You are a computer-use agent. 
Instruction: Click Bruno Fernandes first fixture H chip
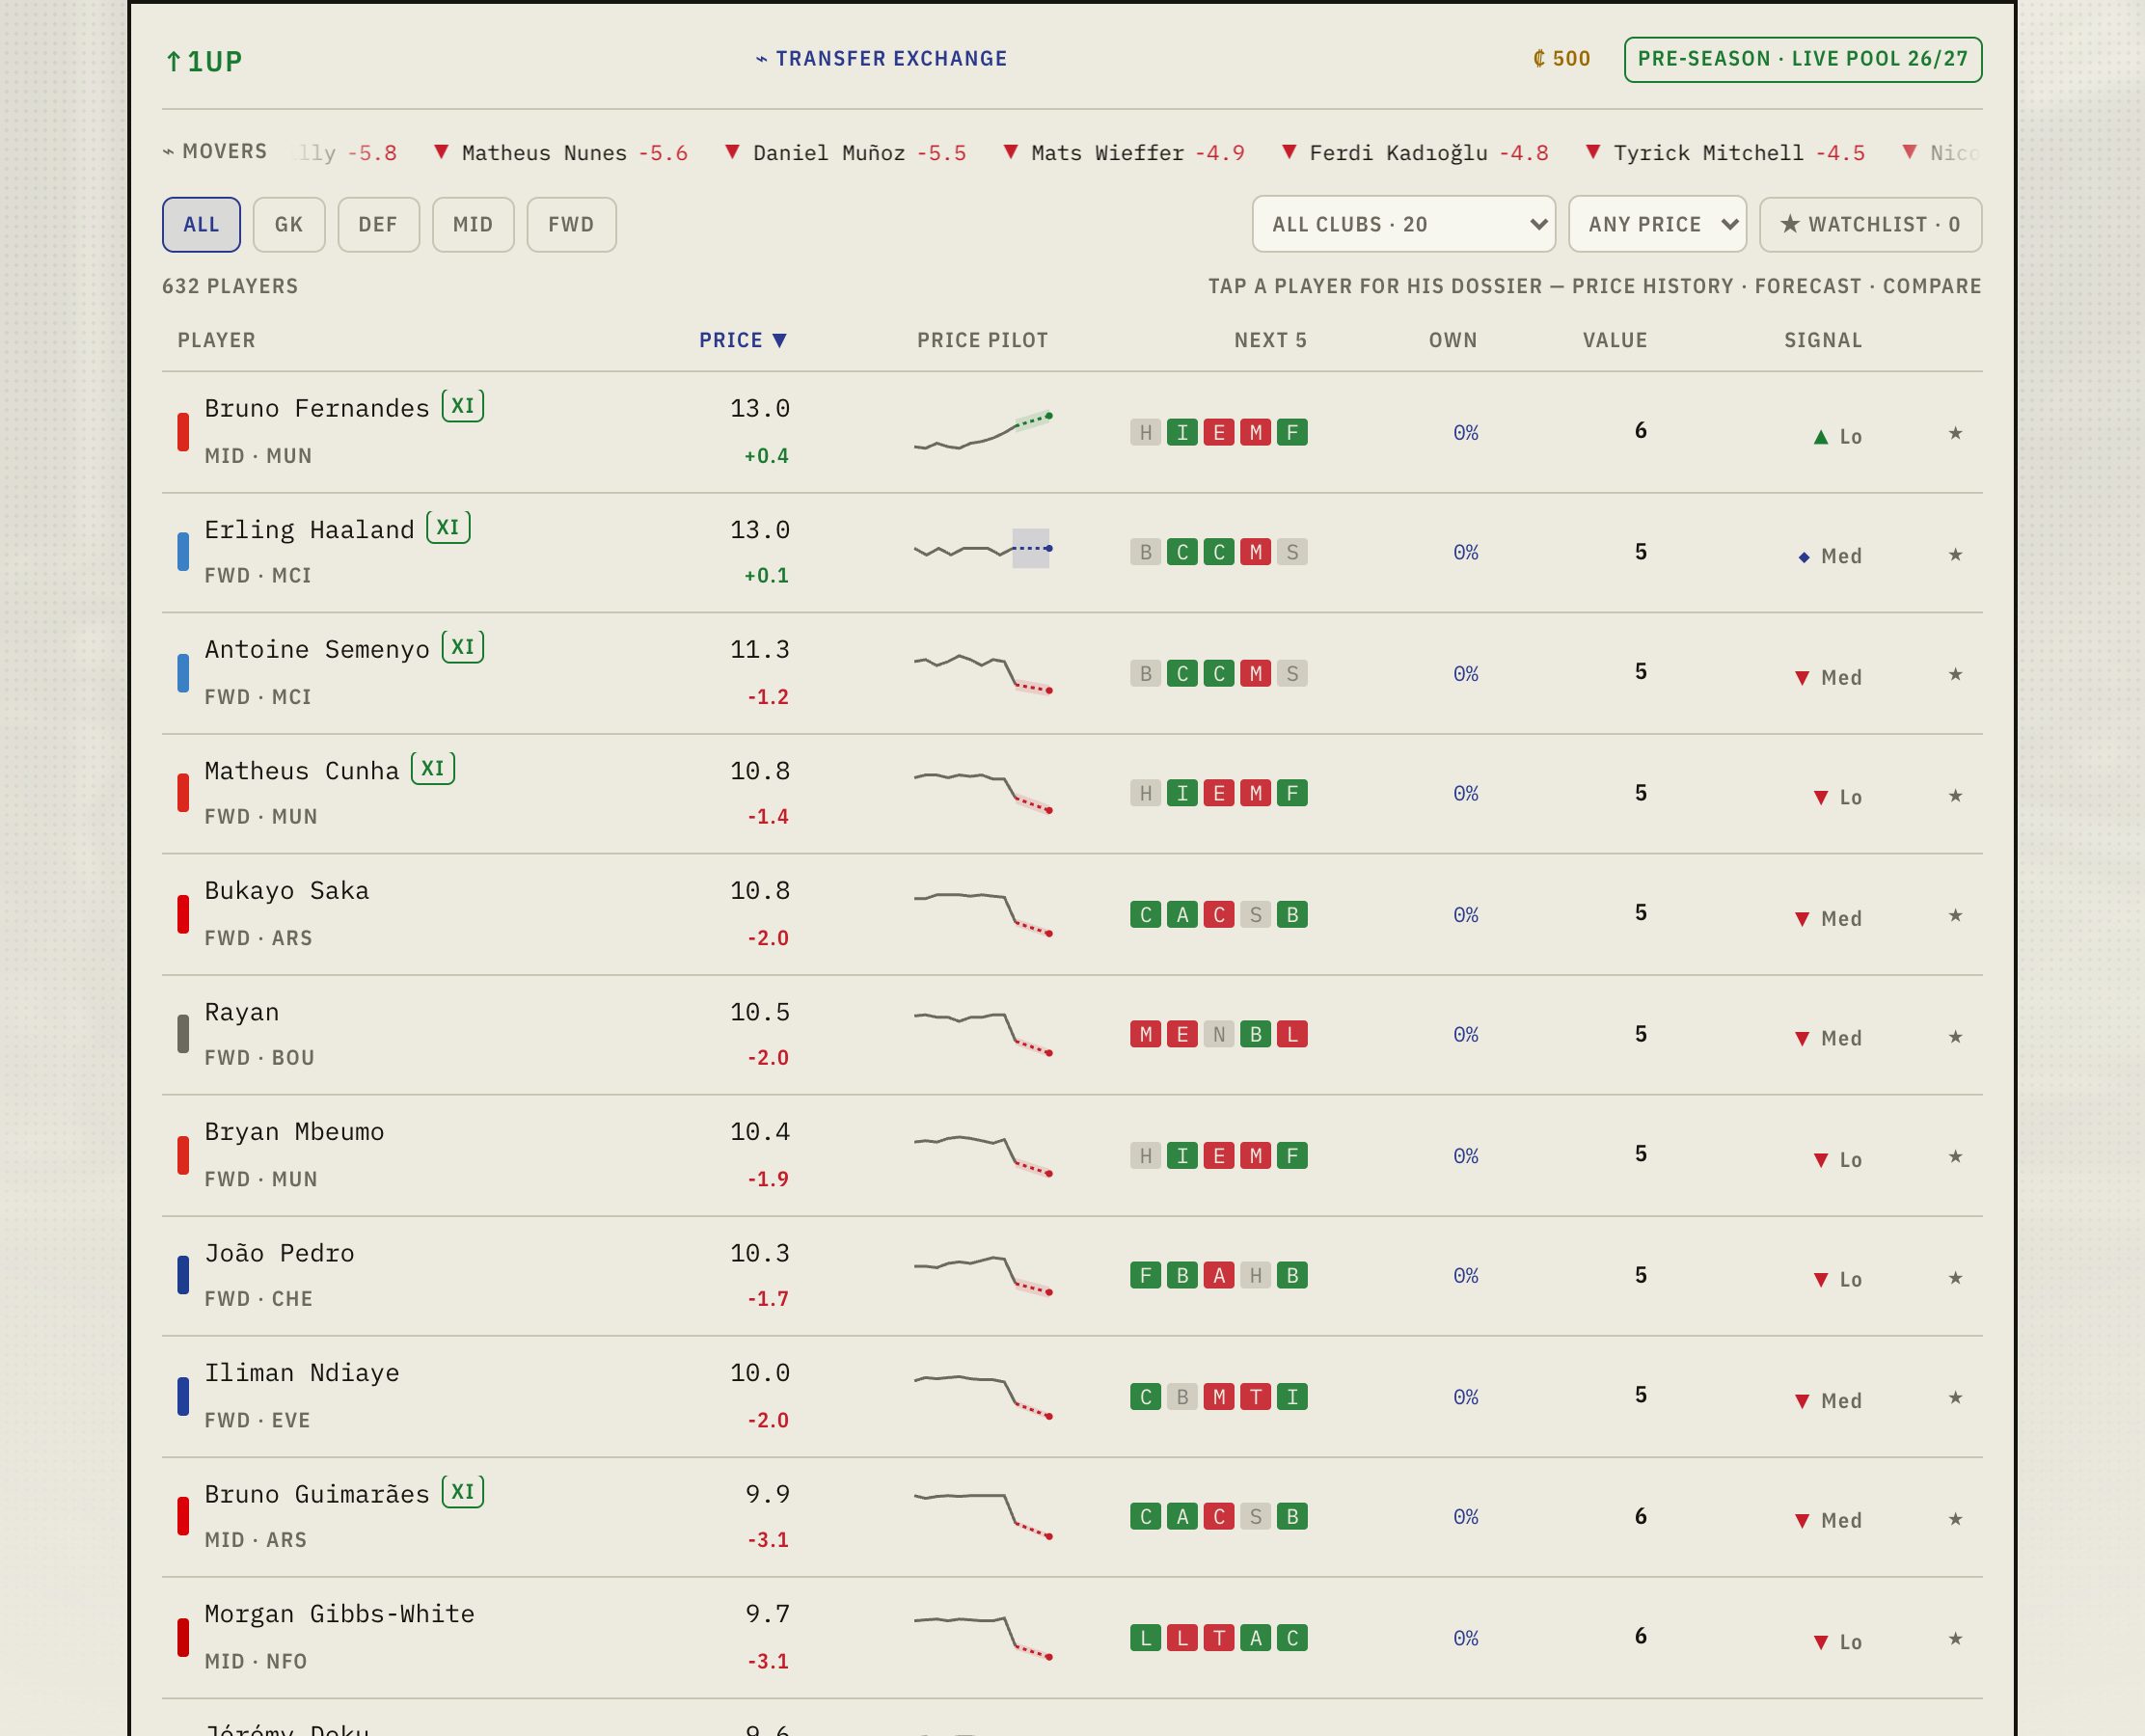click(1146, 432)
